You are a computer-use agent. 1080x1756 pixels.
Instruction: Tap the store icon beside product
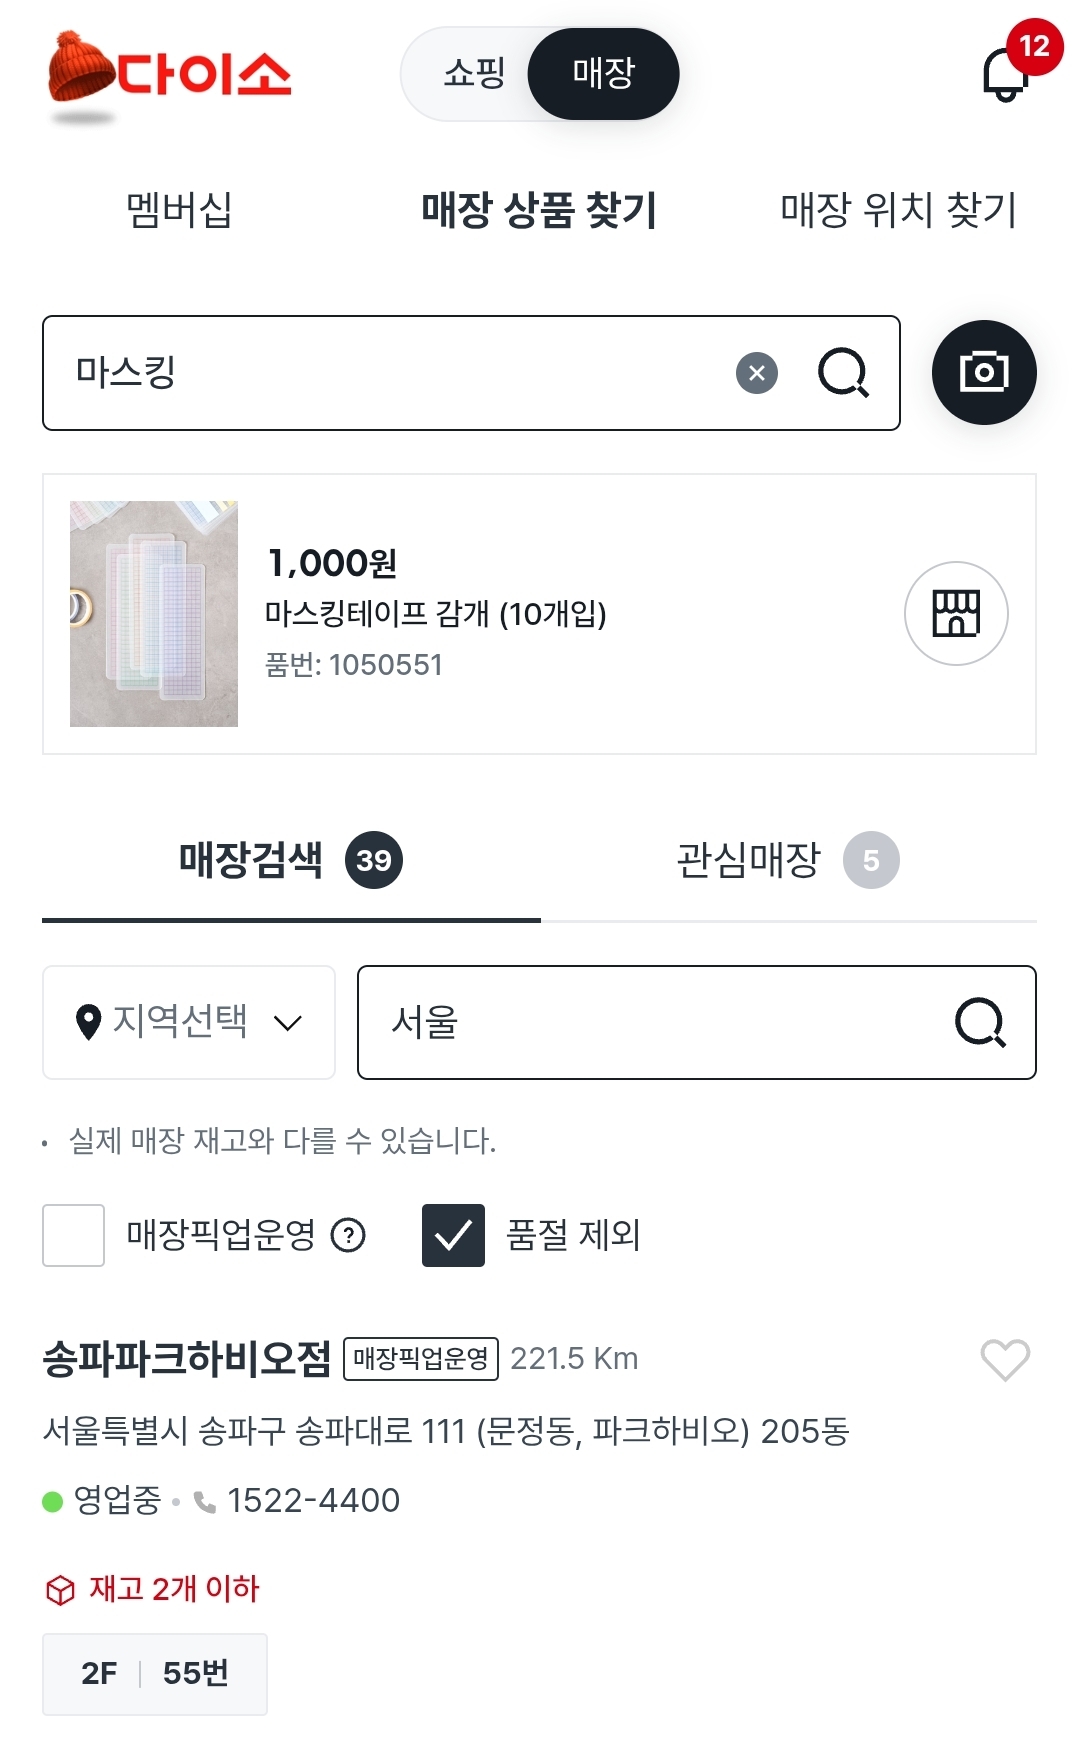(x=956, y=613)
